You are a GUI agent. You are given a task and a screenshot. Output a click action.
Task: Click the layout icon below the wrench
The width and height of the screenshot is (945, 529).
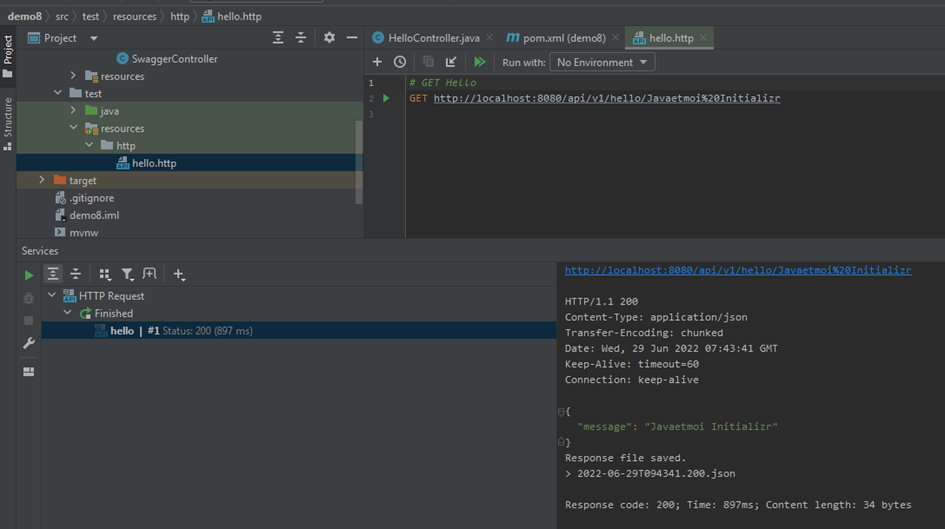[28, 372]
